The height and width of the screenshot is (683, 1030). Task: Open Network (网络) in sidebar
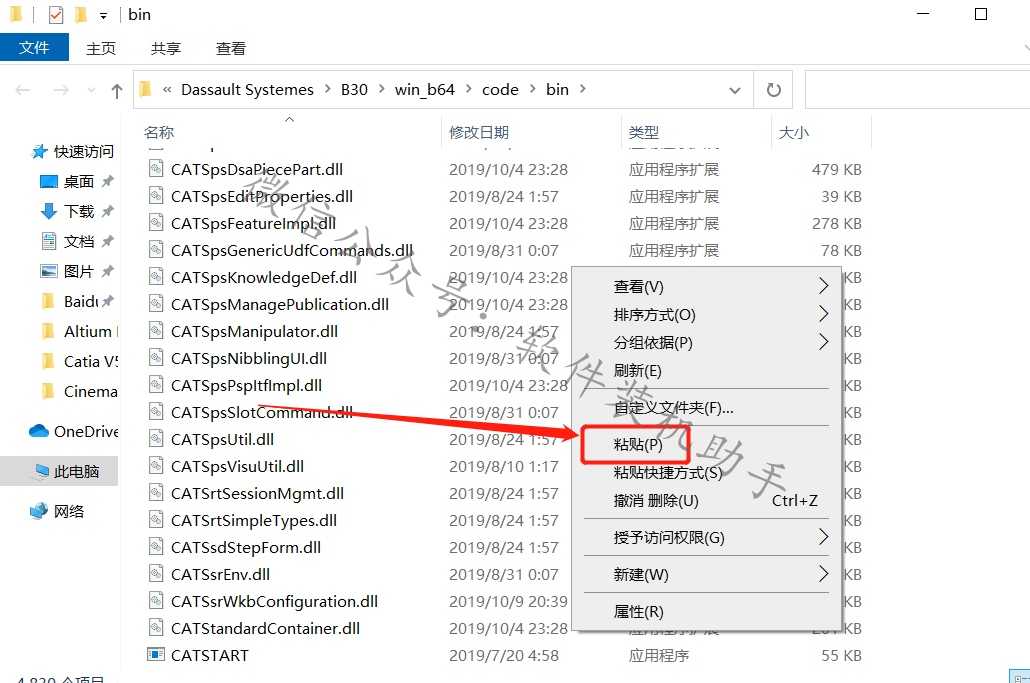(x=58, y=511)
